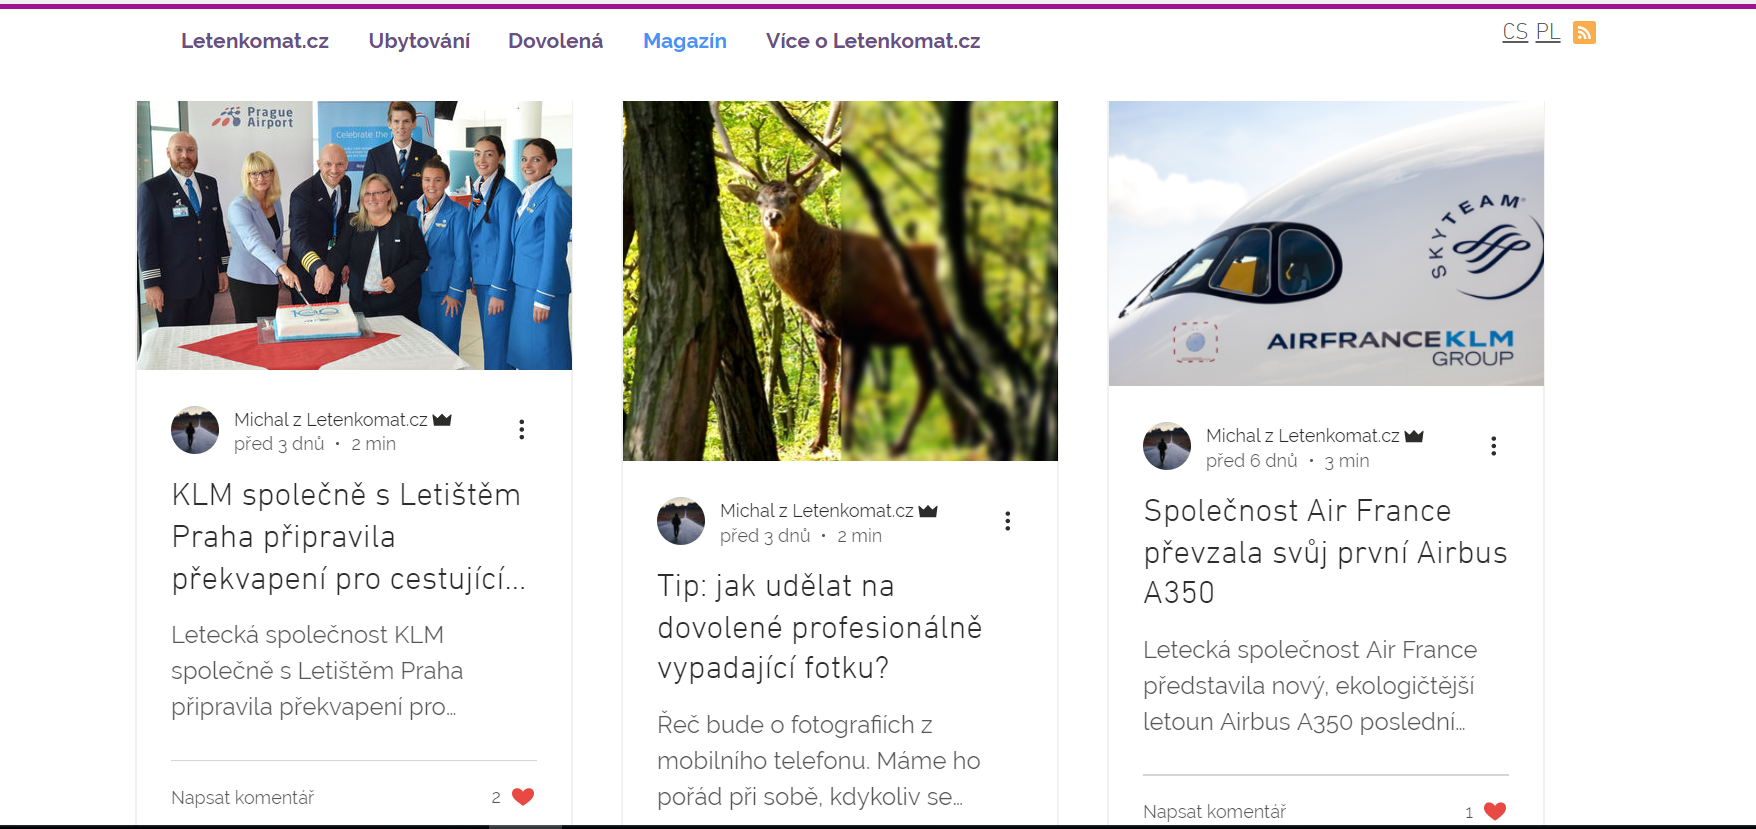Click '2 min' reading time on KLM article
Screen dimensions: 1756x829
(374, 444)
